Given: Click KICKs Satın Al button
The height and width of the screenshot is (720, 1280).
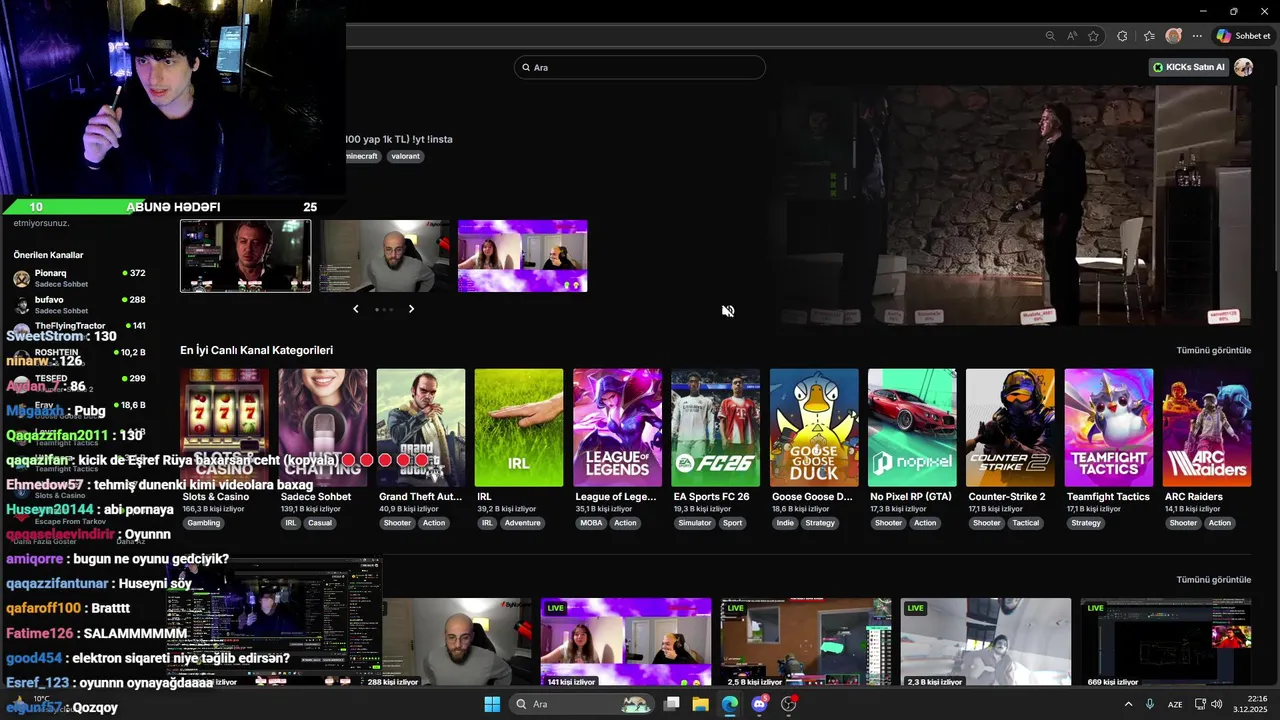Looking at the screenshot, I should click(1188, 67).
